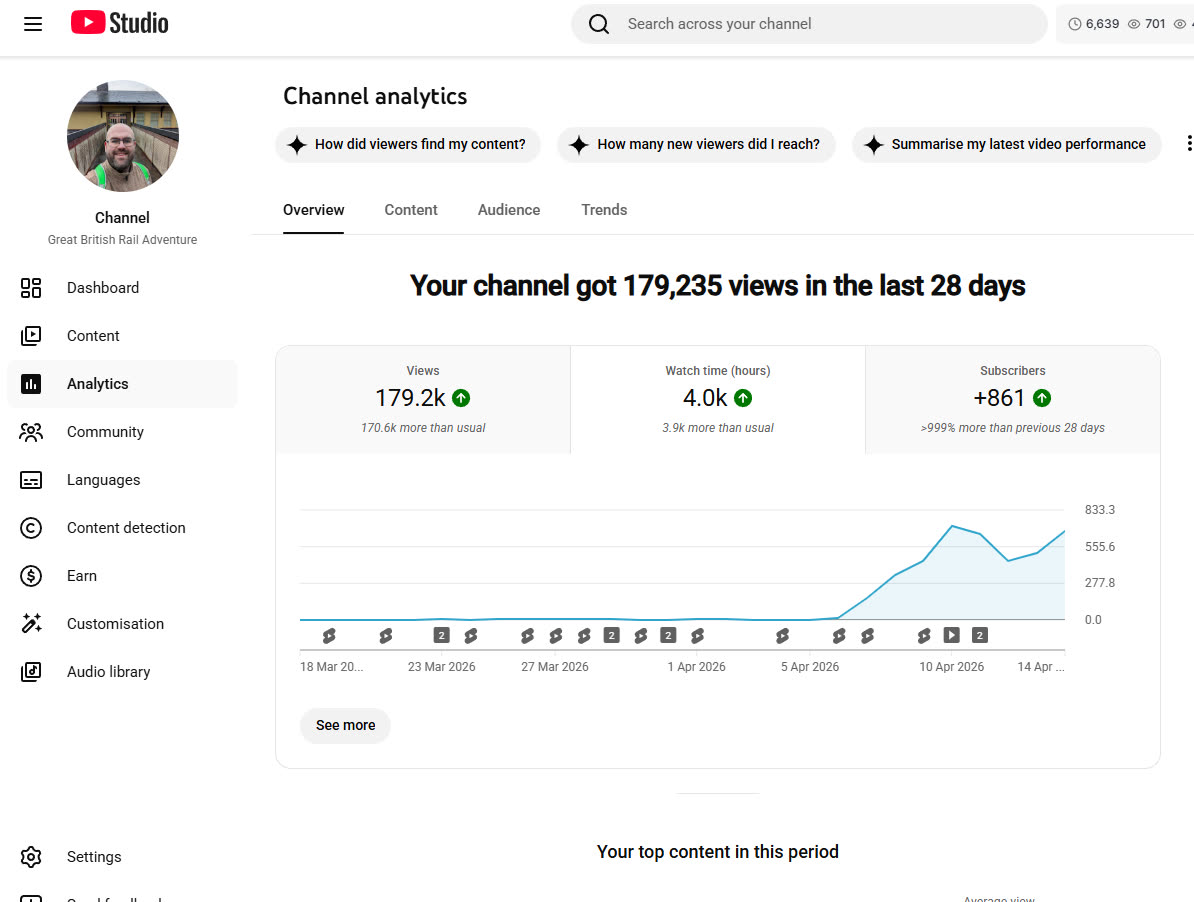Click 'Your top content in this period' heading
1194x902 pixels.
pos(718,852)
